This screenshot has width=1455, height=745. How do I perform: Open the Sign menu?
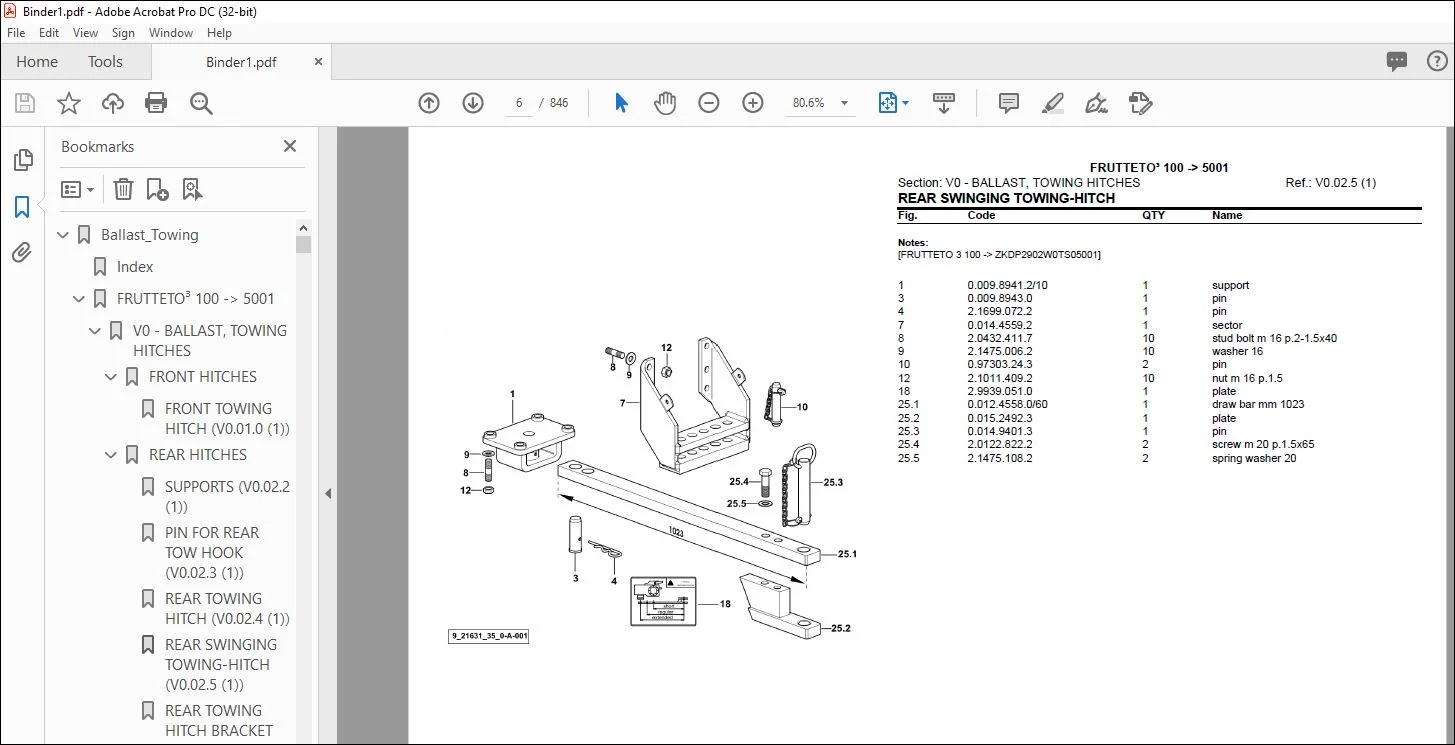coord(123,33)
